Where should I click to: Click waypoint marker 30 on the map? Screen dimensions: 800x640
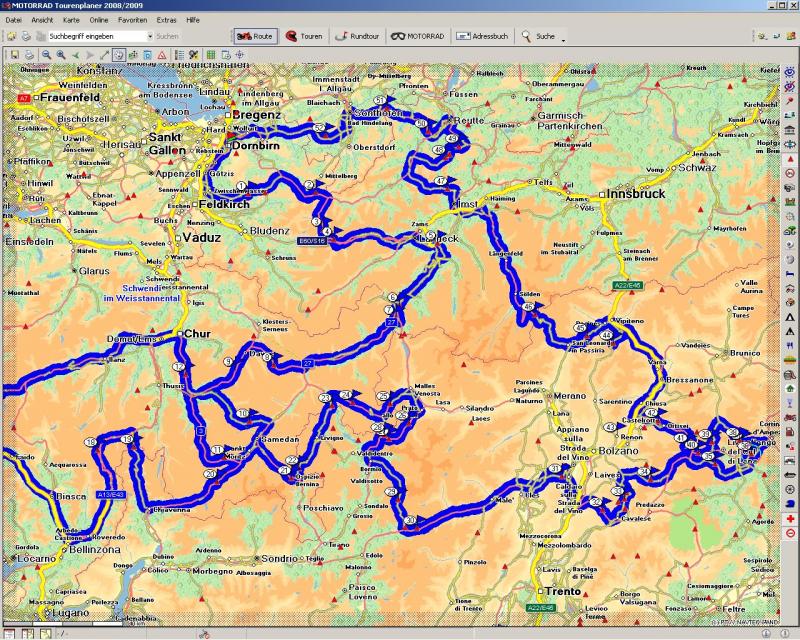point(410,521)
